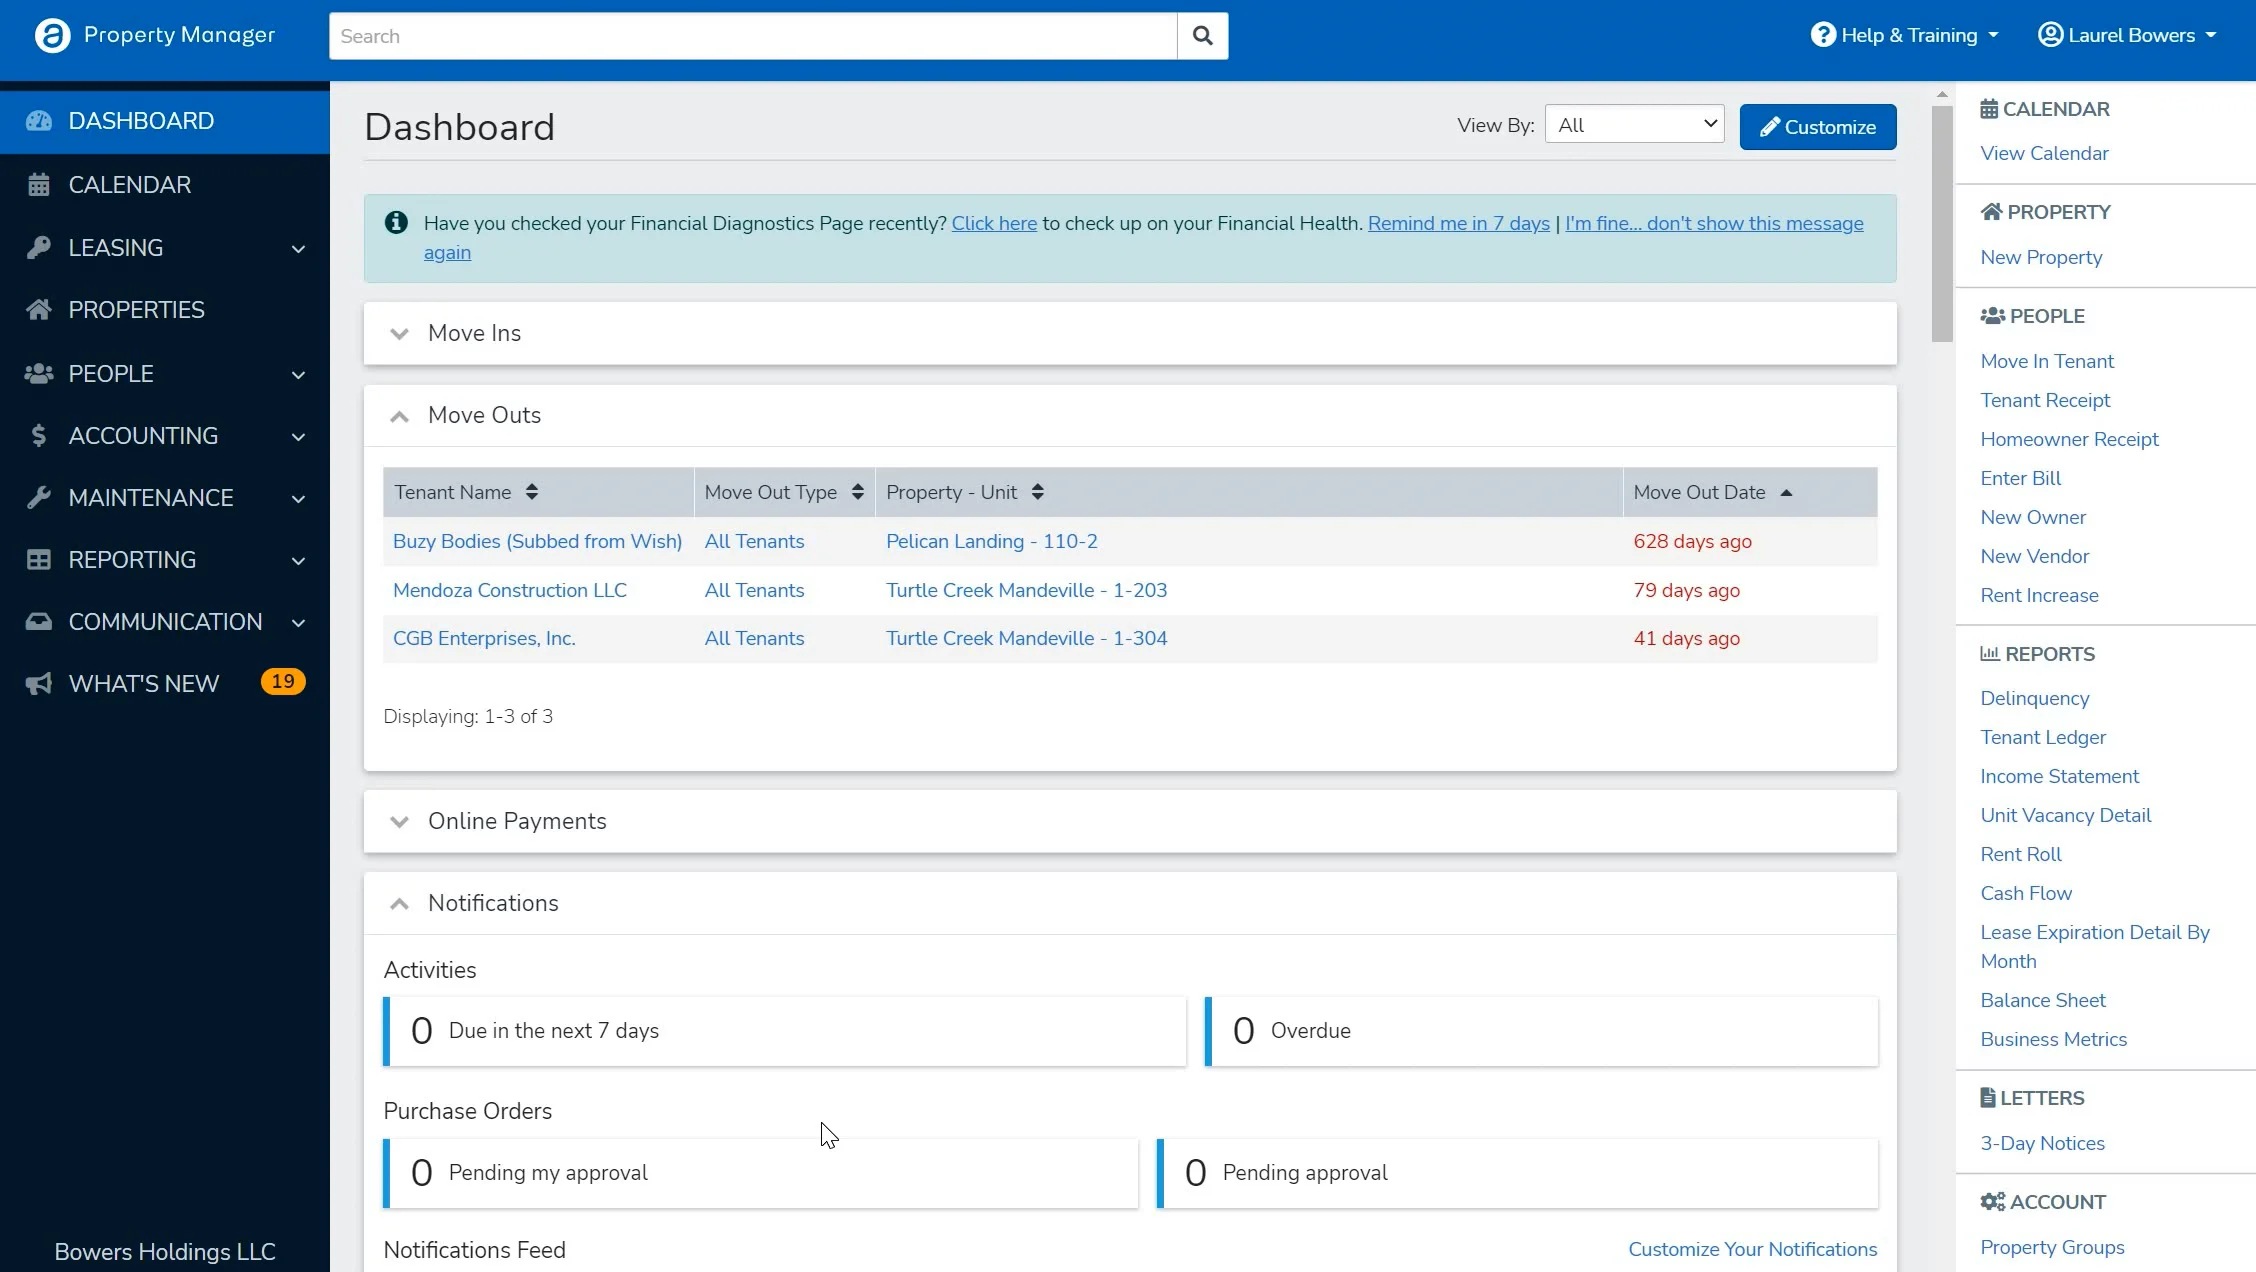2256x1272 pixels.
Task: Open What's New in the sidebar
Action: coord(143,684)
